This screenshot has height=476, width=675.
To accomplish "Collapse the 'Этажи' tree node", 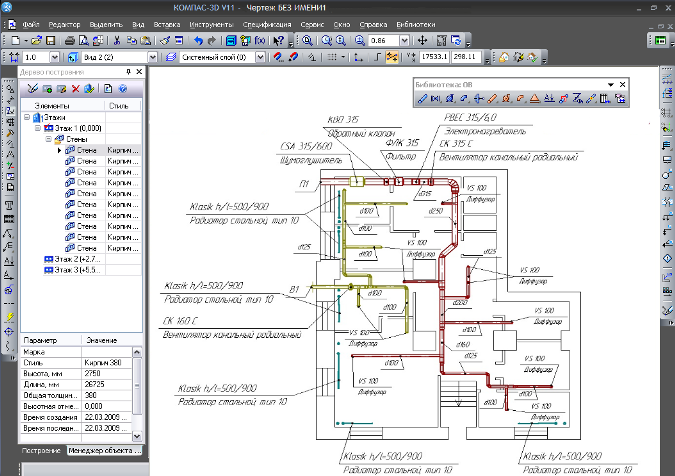I will tap(27, 117).
